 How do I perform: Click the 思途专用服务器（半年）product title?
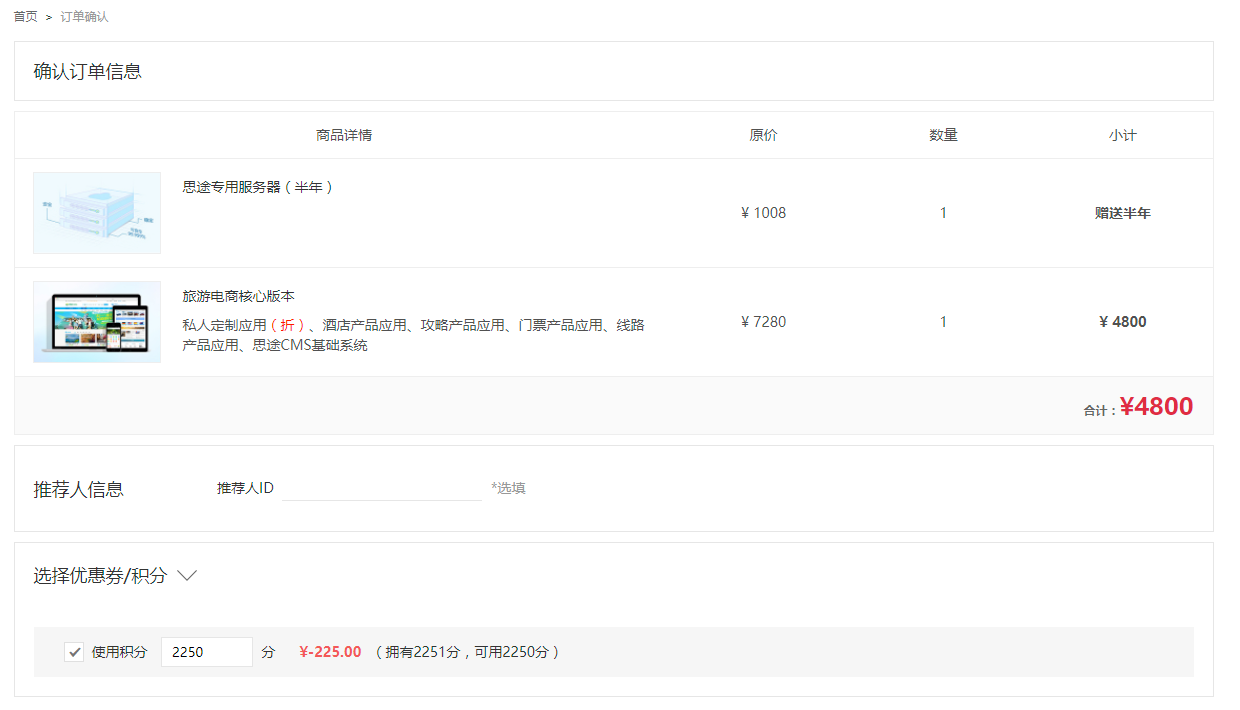point(258,187)
